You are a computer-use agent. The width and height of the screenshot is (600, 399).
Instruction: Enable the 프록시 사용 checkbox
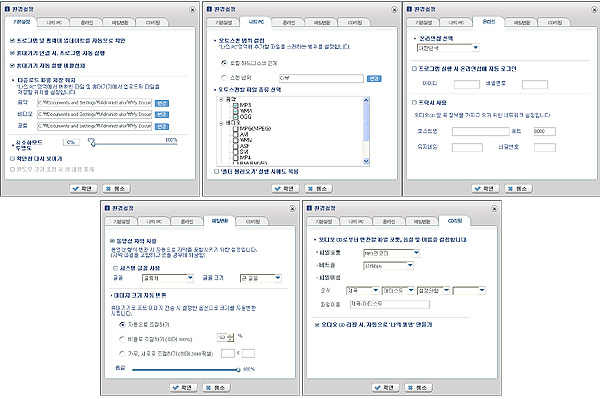coord(414,103)
